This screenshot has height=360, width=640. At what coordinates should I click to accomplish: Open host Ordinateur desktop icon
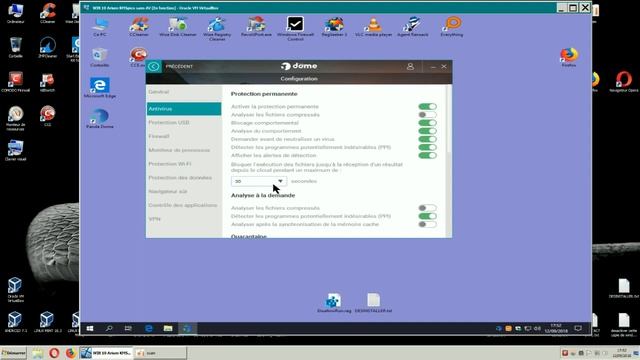[x=16, y=13]
